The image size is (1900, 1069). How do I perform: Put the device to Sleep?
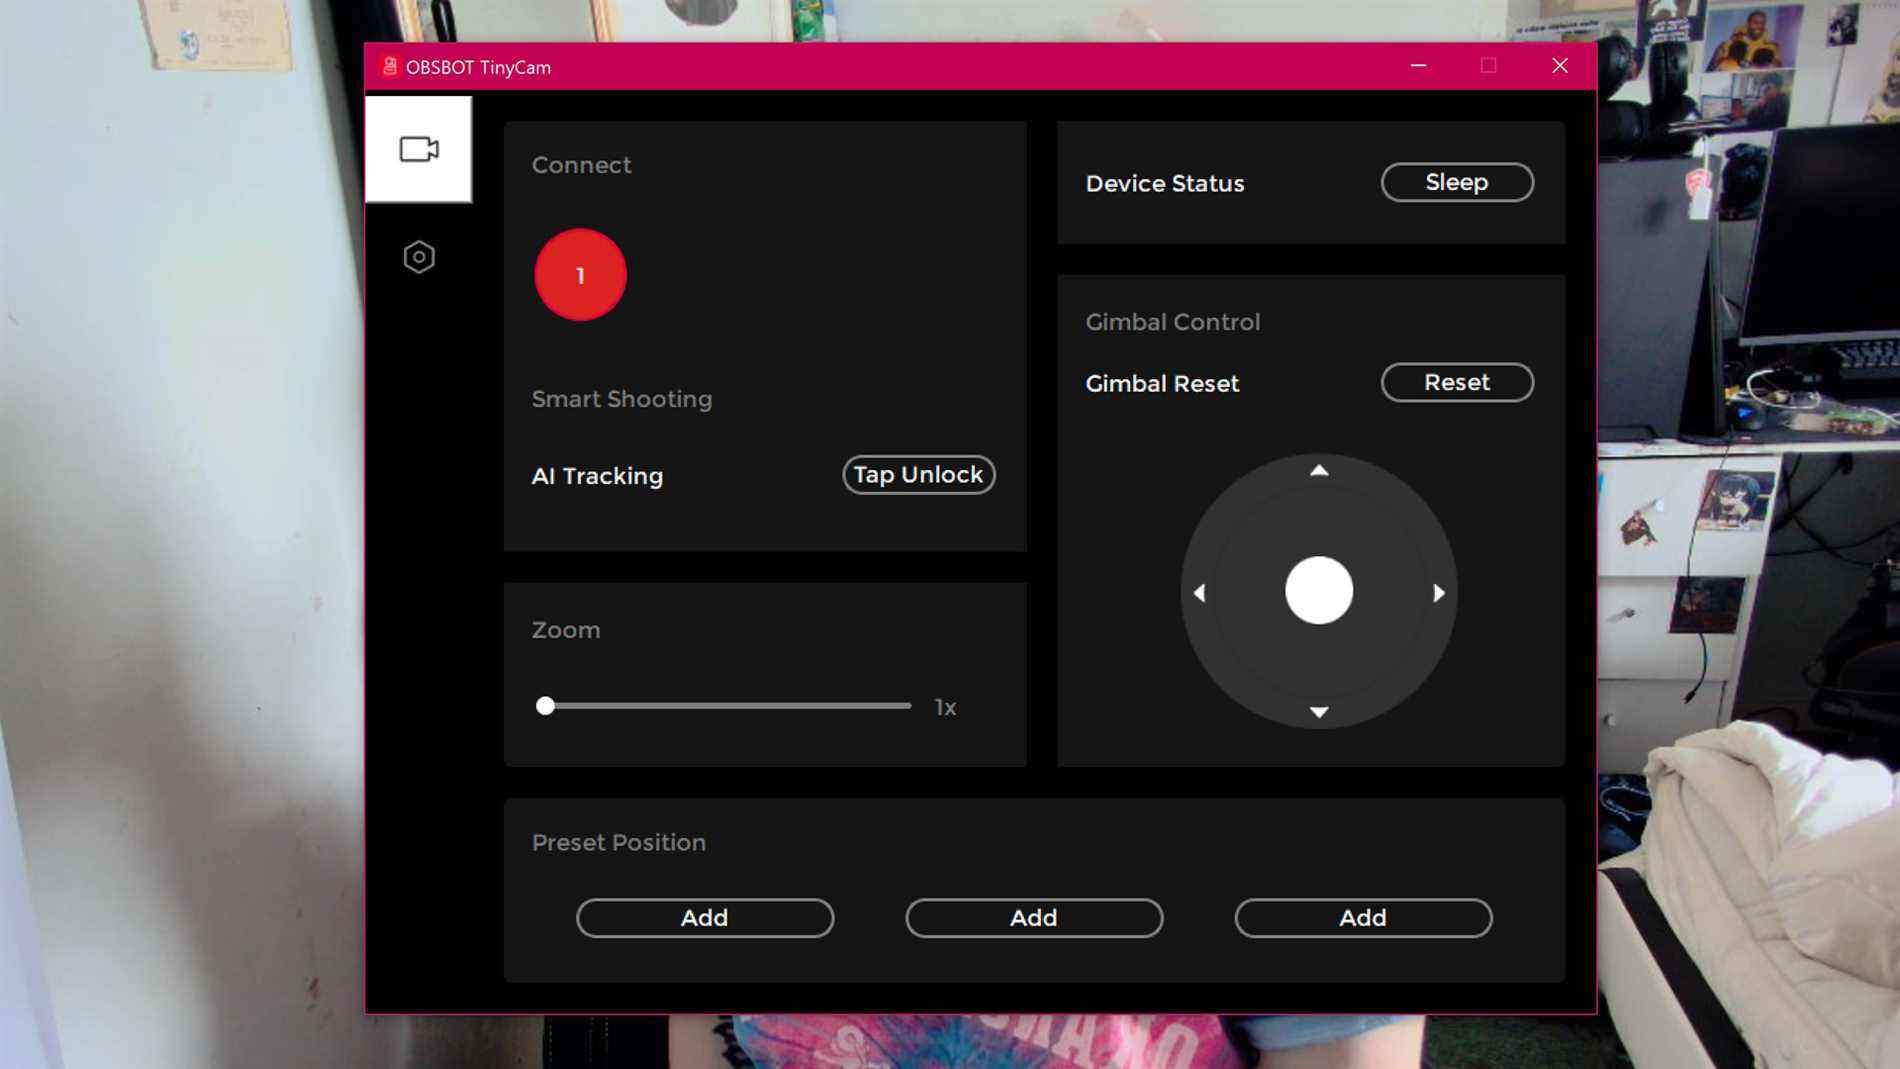pos(1457,182)
